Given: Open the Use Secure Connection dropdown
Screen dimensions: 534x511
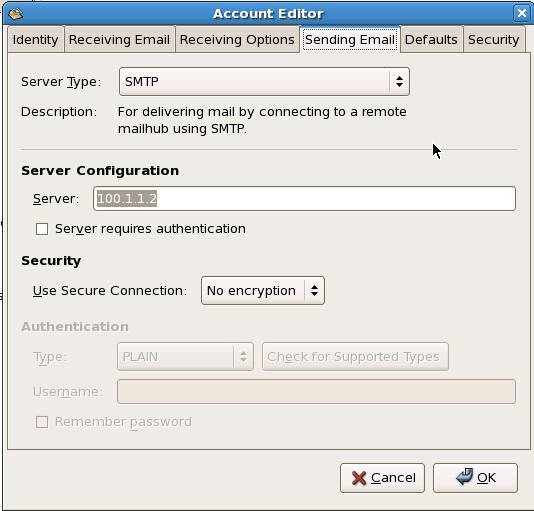Looking at the screenshot, I should click(263, 291).
